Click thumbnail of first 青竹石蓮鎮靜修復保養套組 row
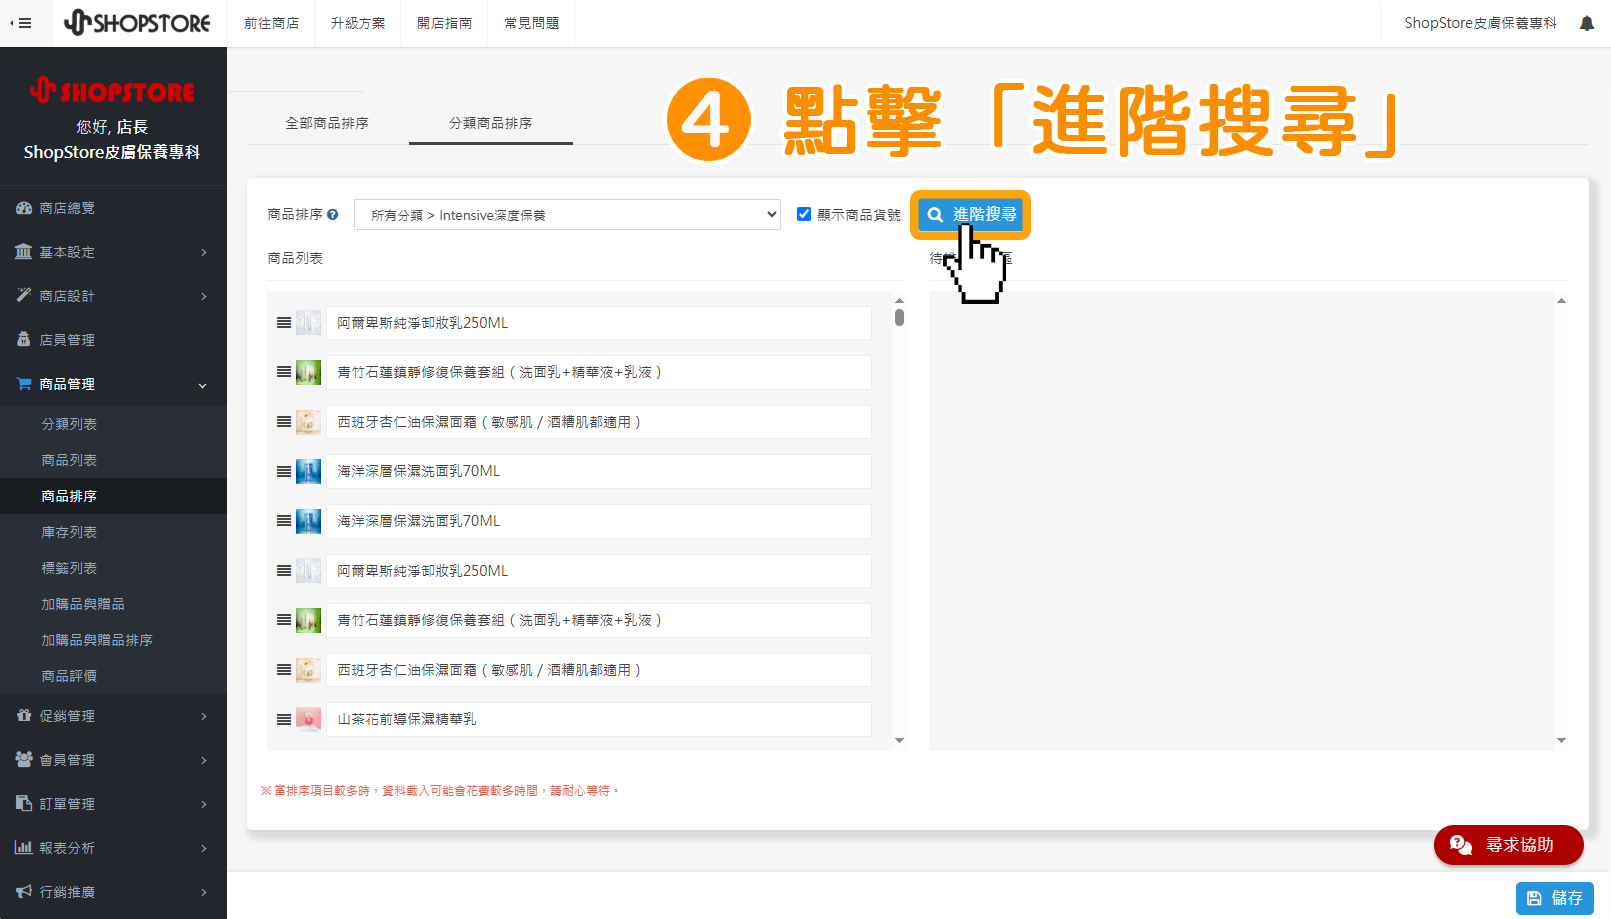This screenshot has height=919, width=1611. 309,372
